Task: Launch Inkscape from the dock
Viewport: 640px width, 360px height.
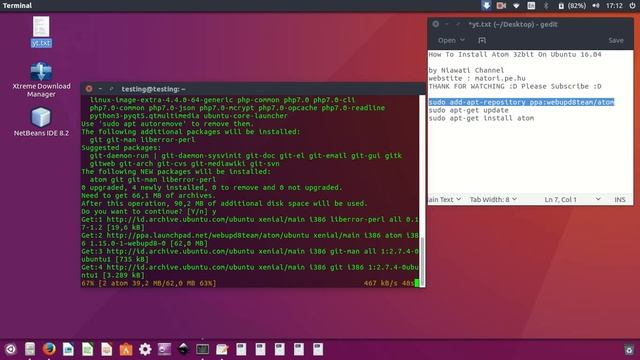Action: click(x=183, y=349)
